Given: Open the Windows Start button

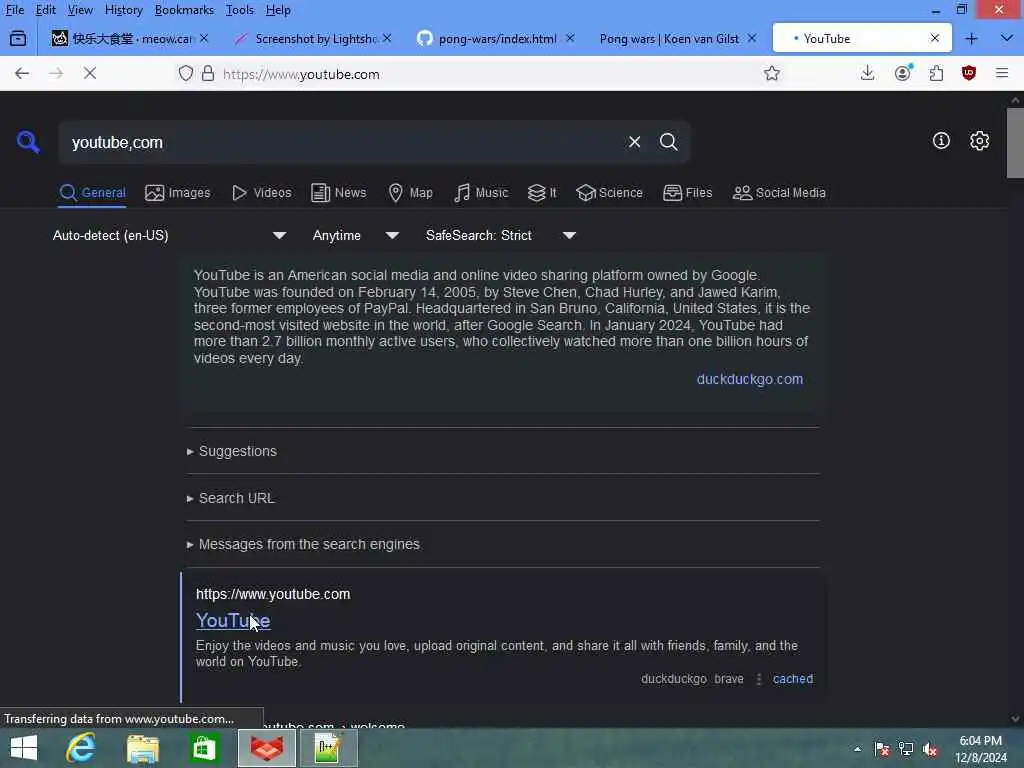Looking at the screenshot, I should [24, 748].
